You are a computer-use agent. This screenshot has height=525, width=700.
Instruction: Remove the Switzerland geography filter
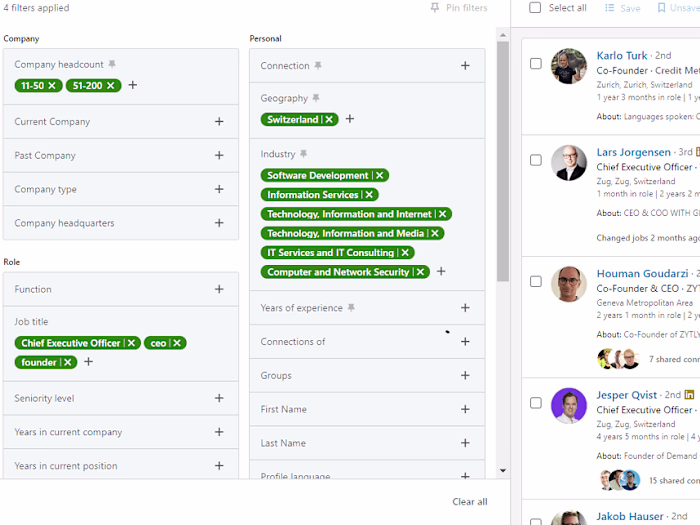(329, 119)
